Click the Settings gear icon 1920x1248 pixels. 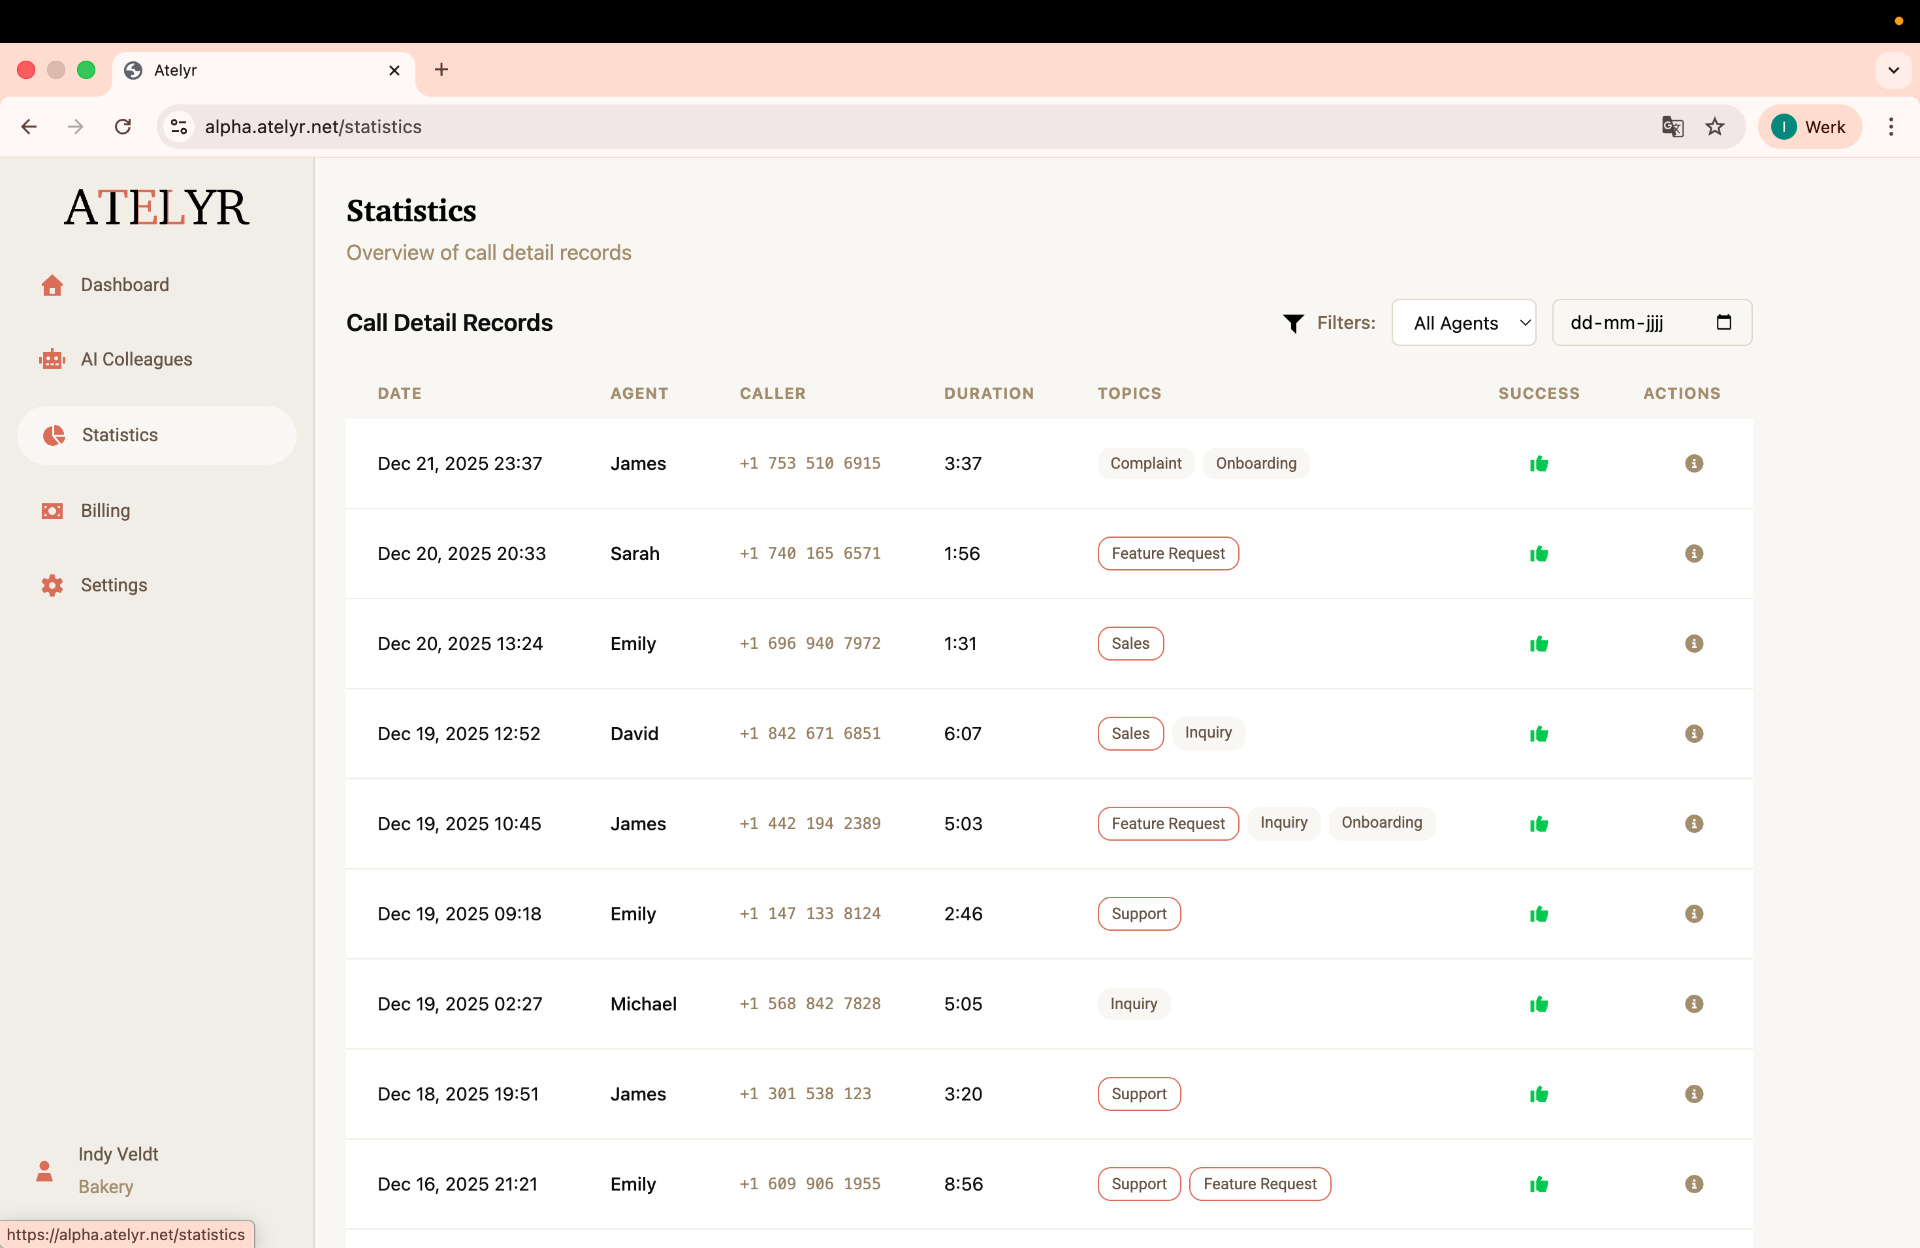click(x=52, y=586)
